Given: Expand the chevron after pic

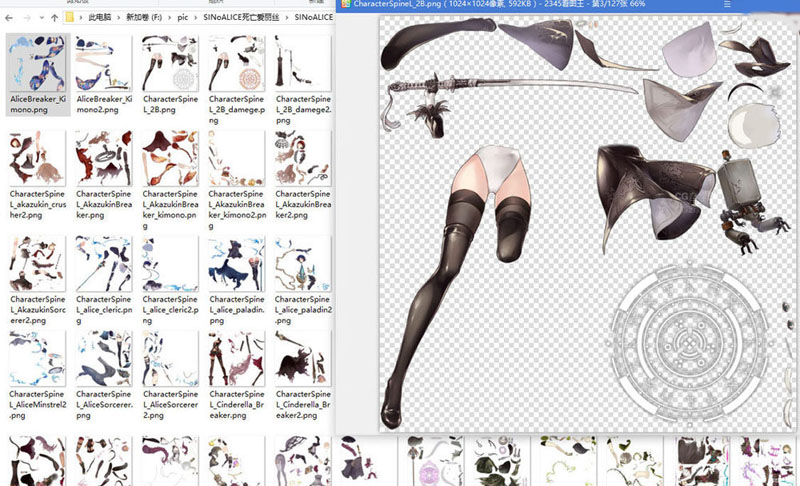Looking at the screenshot, I should (x=196, y=17).
